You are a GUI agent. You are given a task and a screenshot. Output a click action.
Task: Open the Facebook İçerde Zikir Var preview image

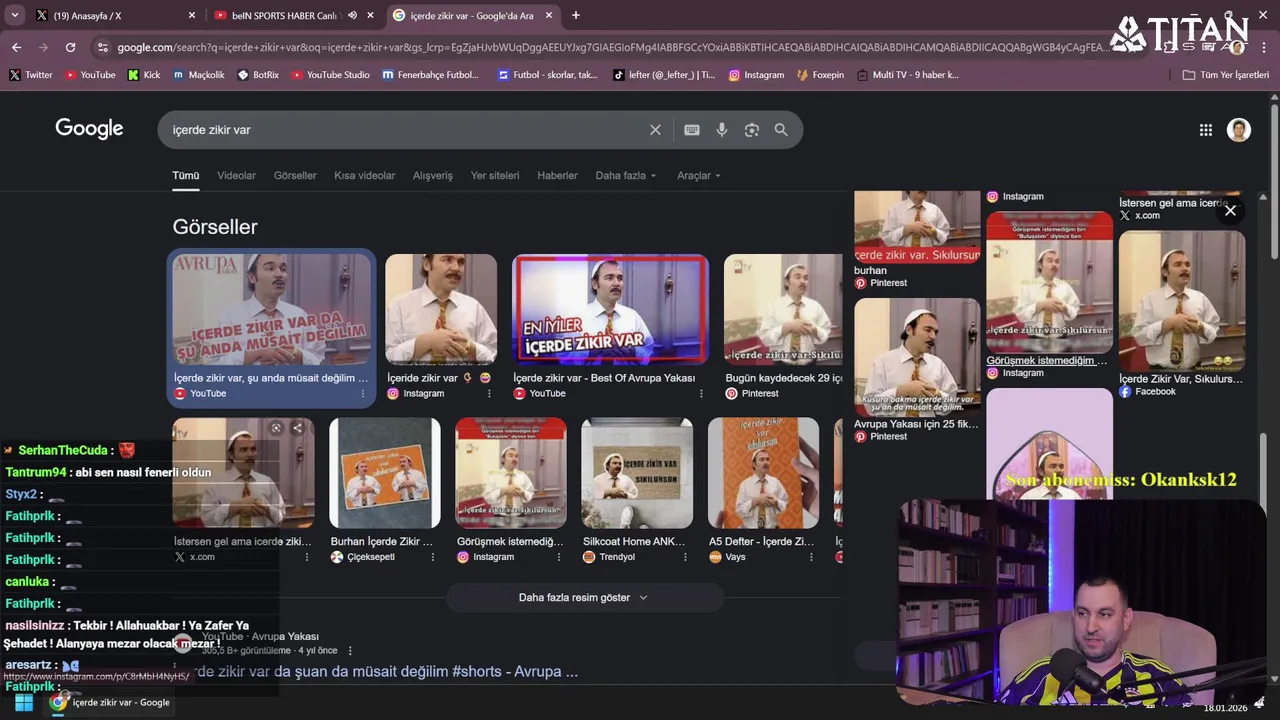pyautogui.click(x=1182, y=301)
